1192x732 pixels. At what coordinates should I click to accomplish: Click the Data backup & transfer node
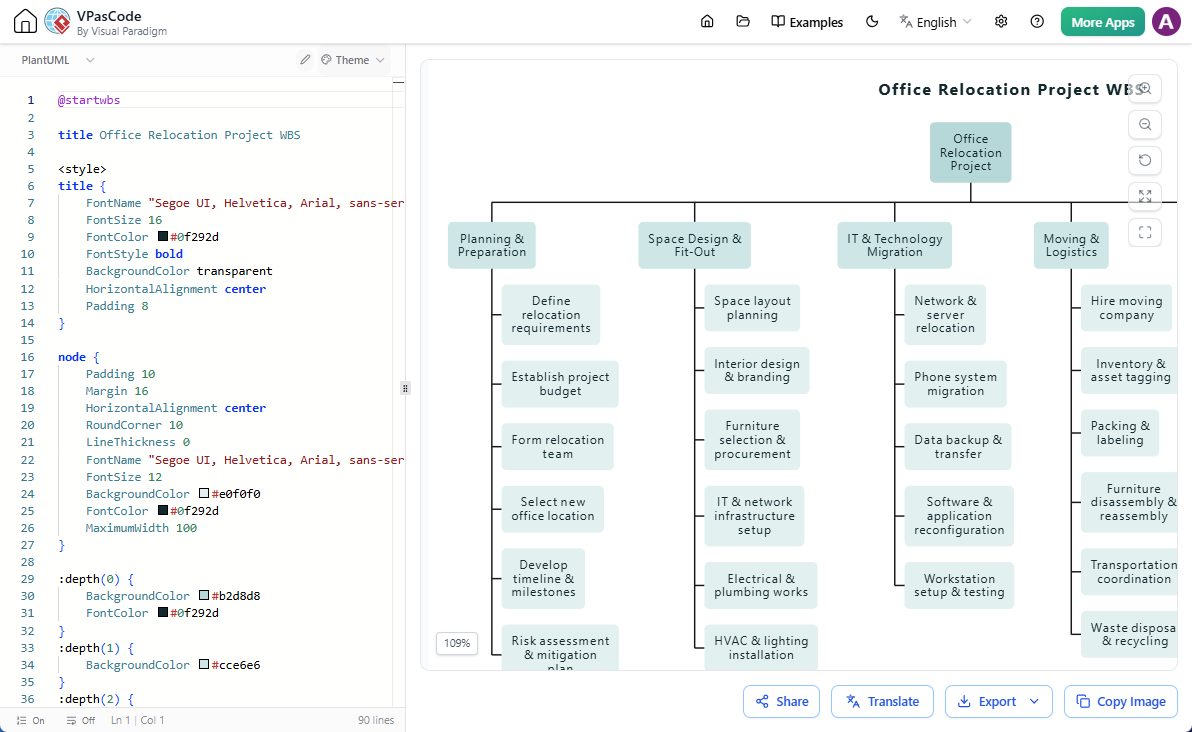click(958, 447)
